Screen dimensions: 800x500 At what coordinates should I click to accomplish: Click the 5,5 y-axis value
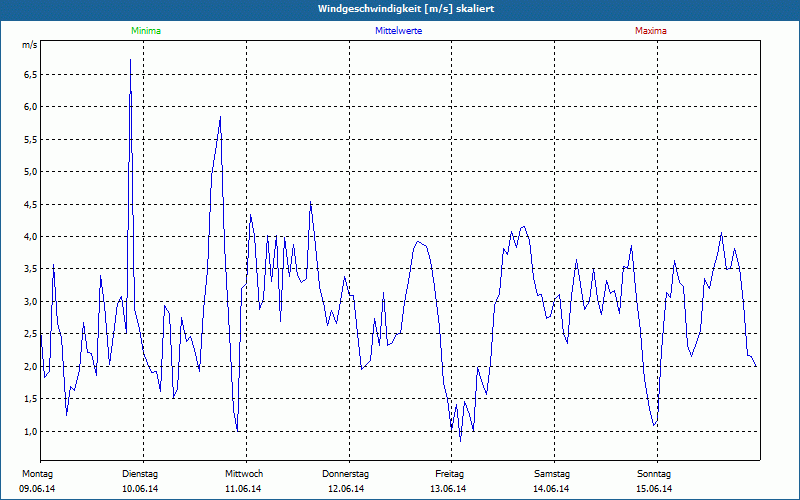point(31,139)
